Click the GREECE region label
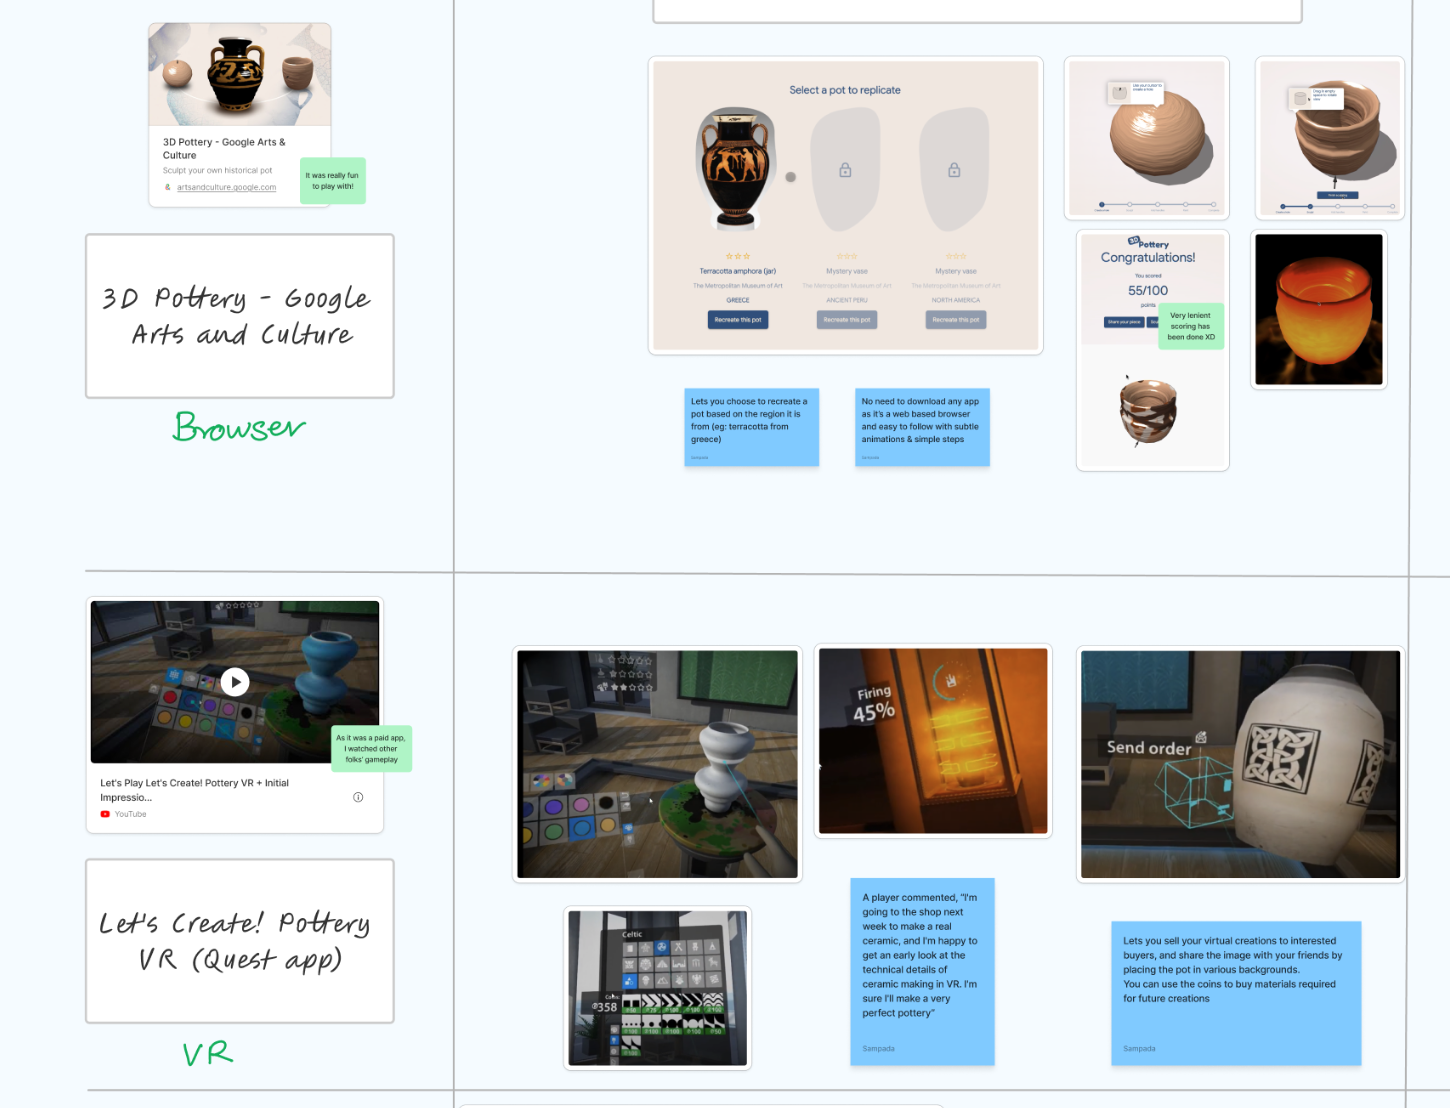Screen dimensions: 1450x1108 click(x=738, y=300)
